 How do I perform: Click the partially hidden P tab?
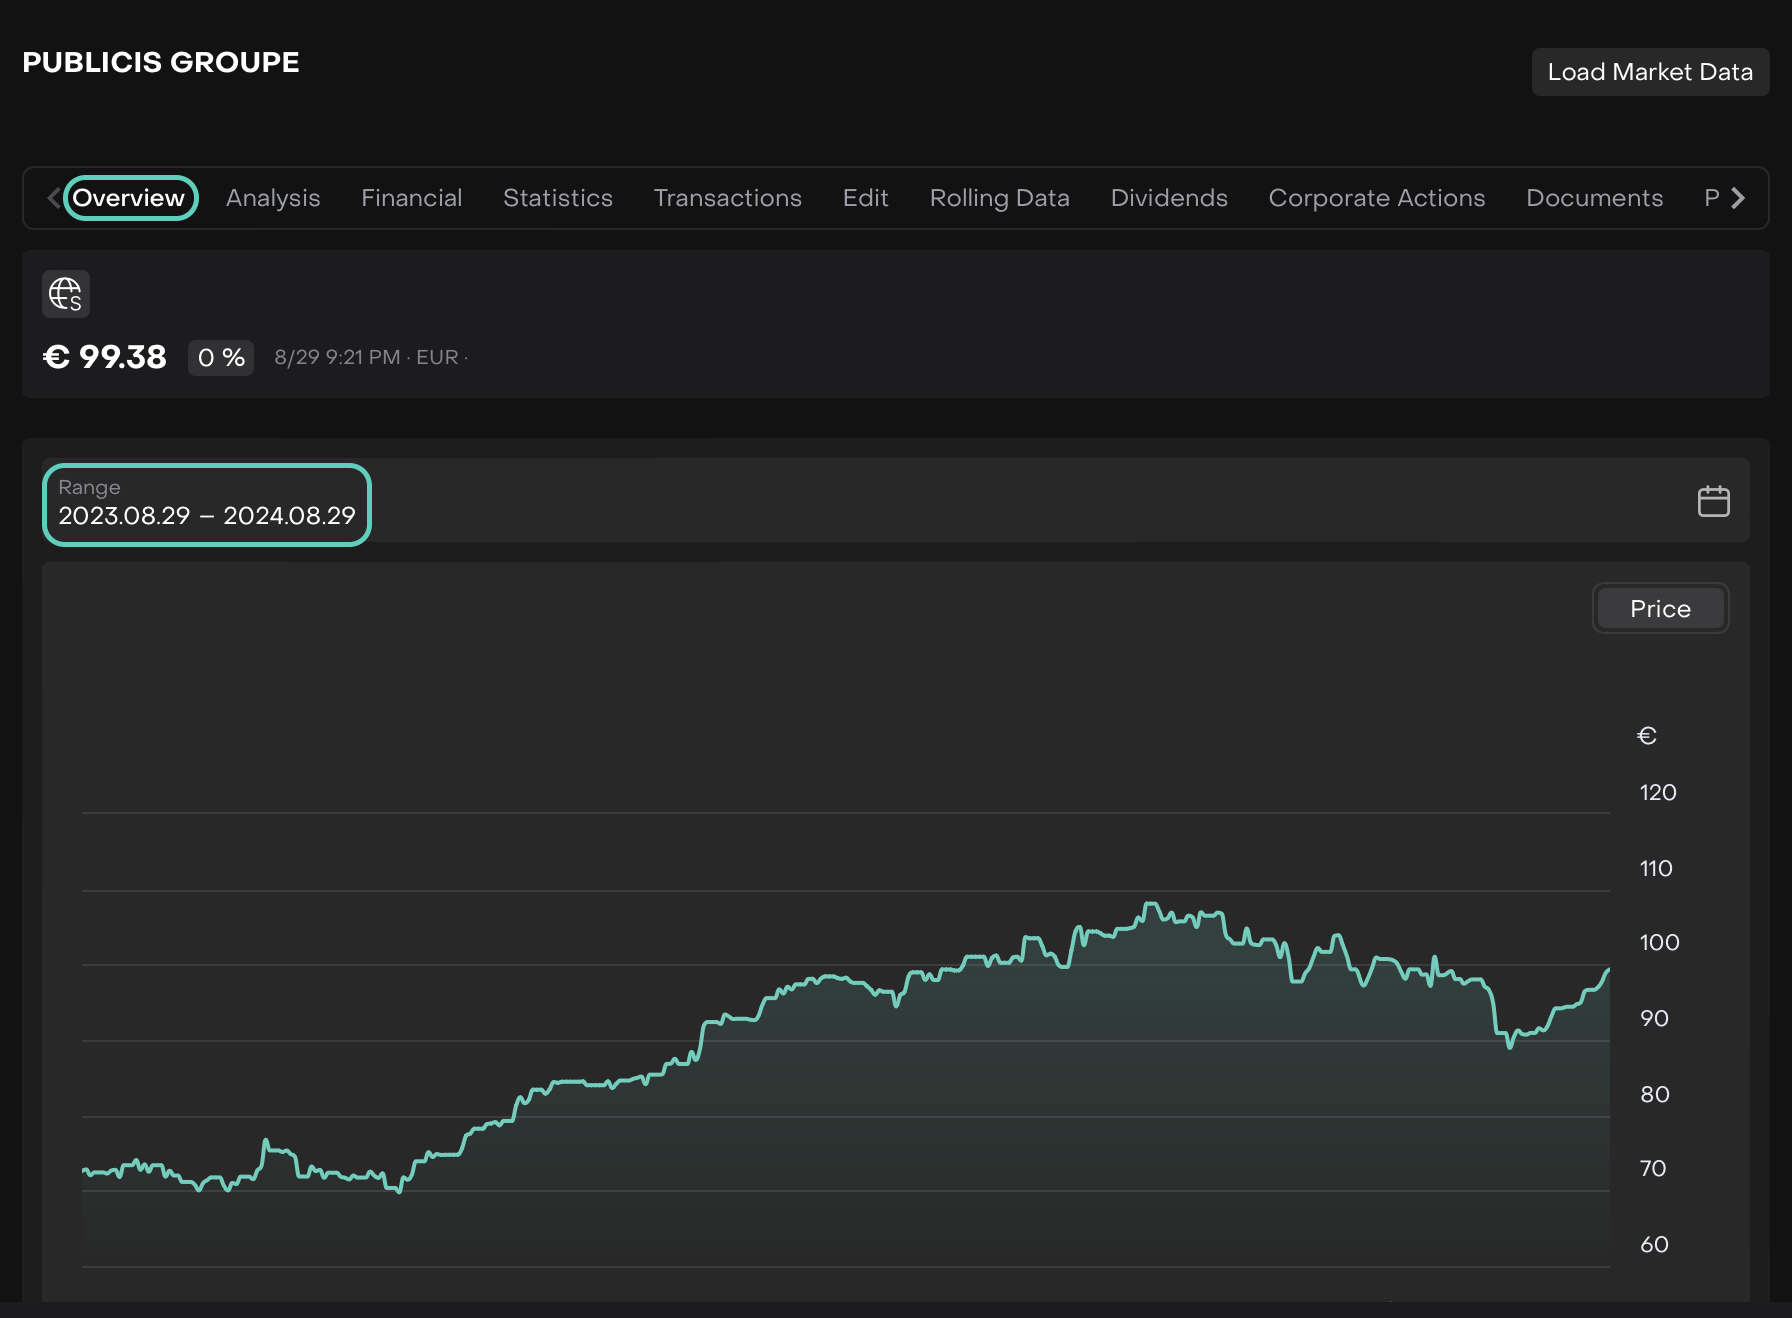coord(1711,198)
